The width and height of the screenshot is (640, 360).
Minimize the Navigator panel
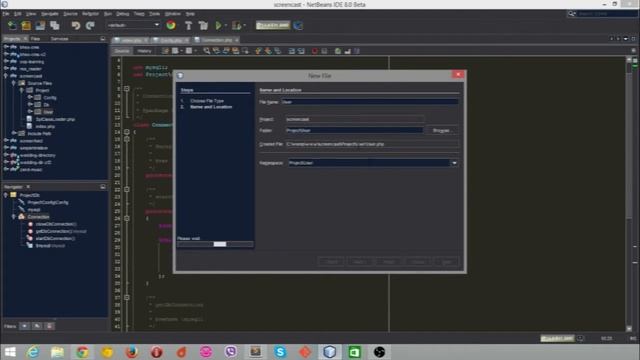pos(103,187)
